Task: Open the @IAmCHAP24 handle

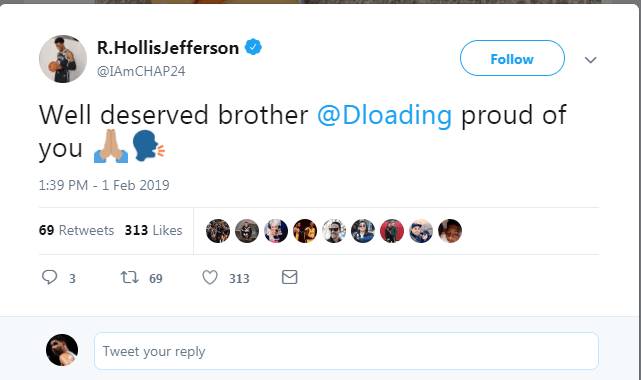Action: 141,71
